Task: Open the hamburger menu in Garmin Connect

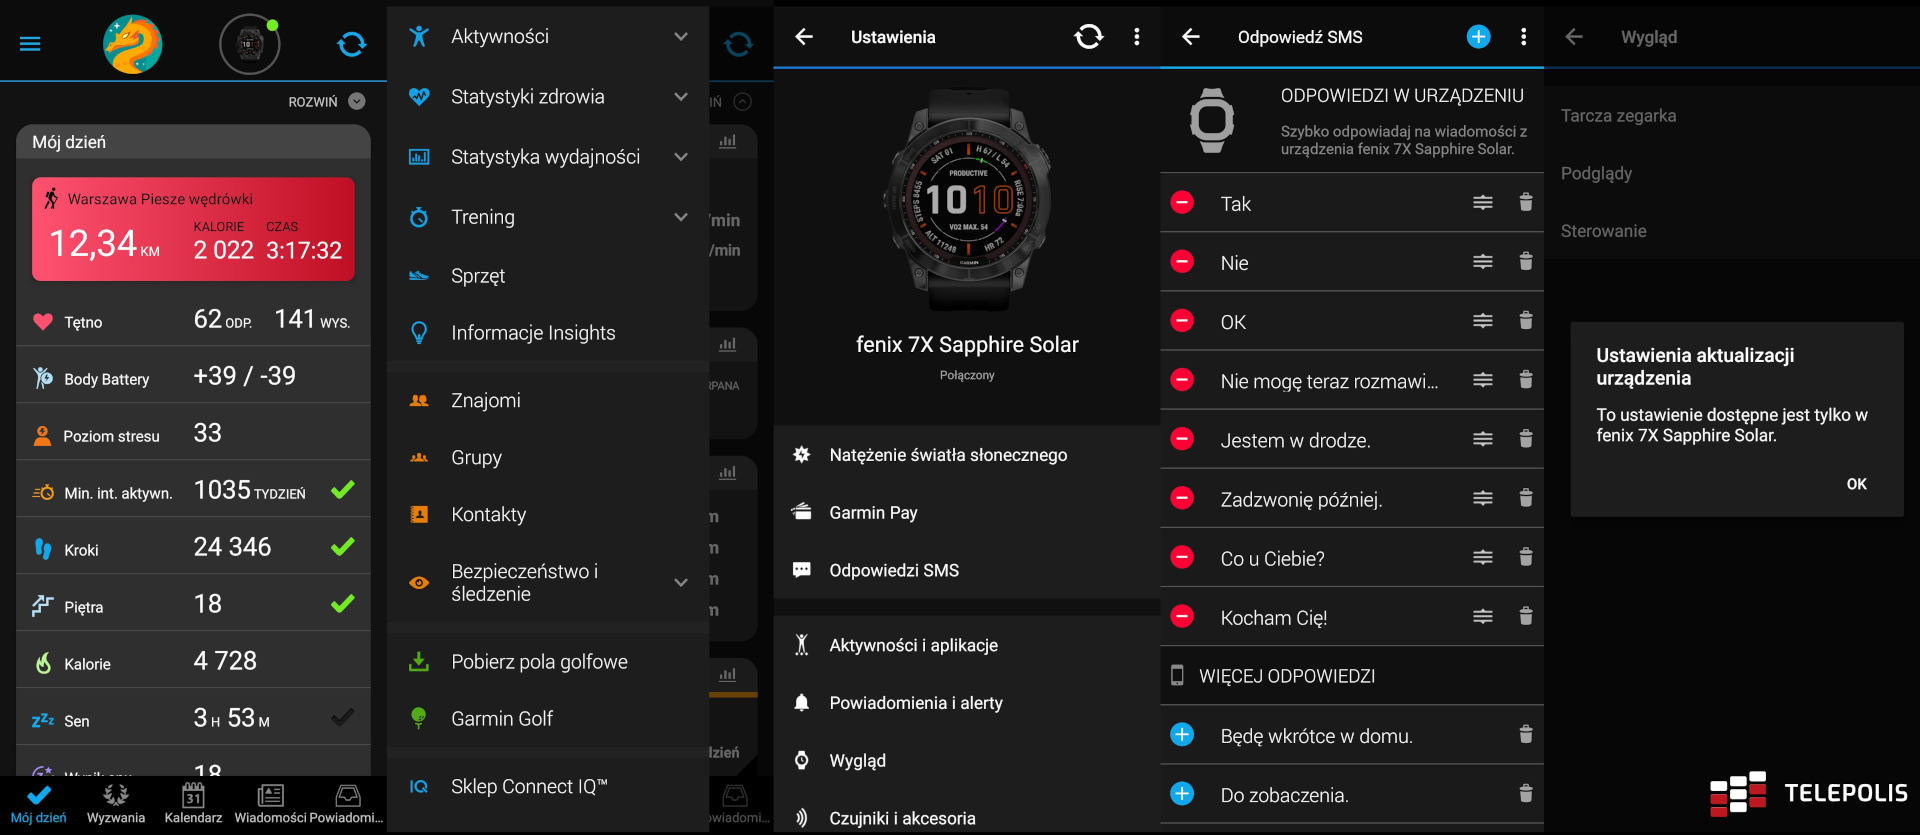Action: [x=30, y=44]
